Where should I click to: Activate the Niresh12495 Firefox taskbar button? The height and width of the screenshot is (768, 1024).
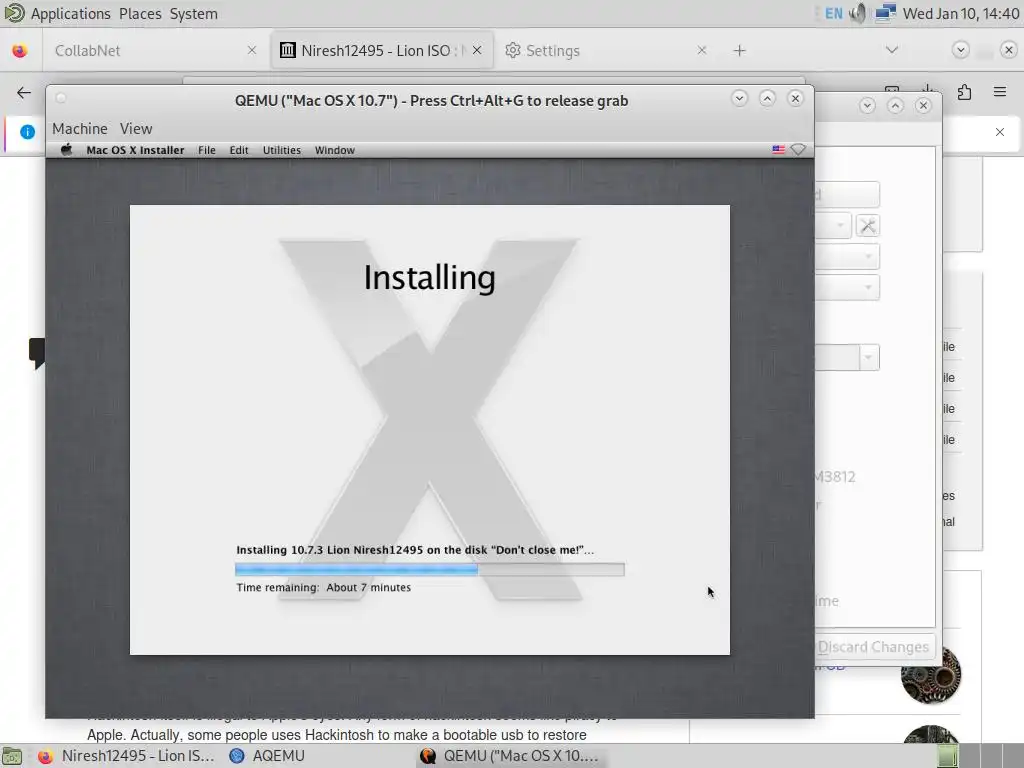[x=125, y=756]
